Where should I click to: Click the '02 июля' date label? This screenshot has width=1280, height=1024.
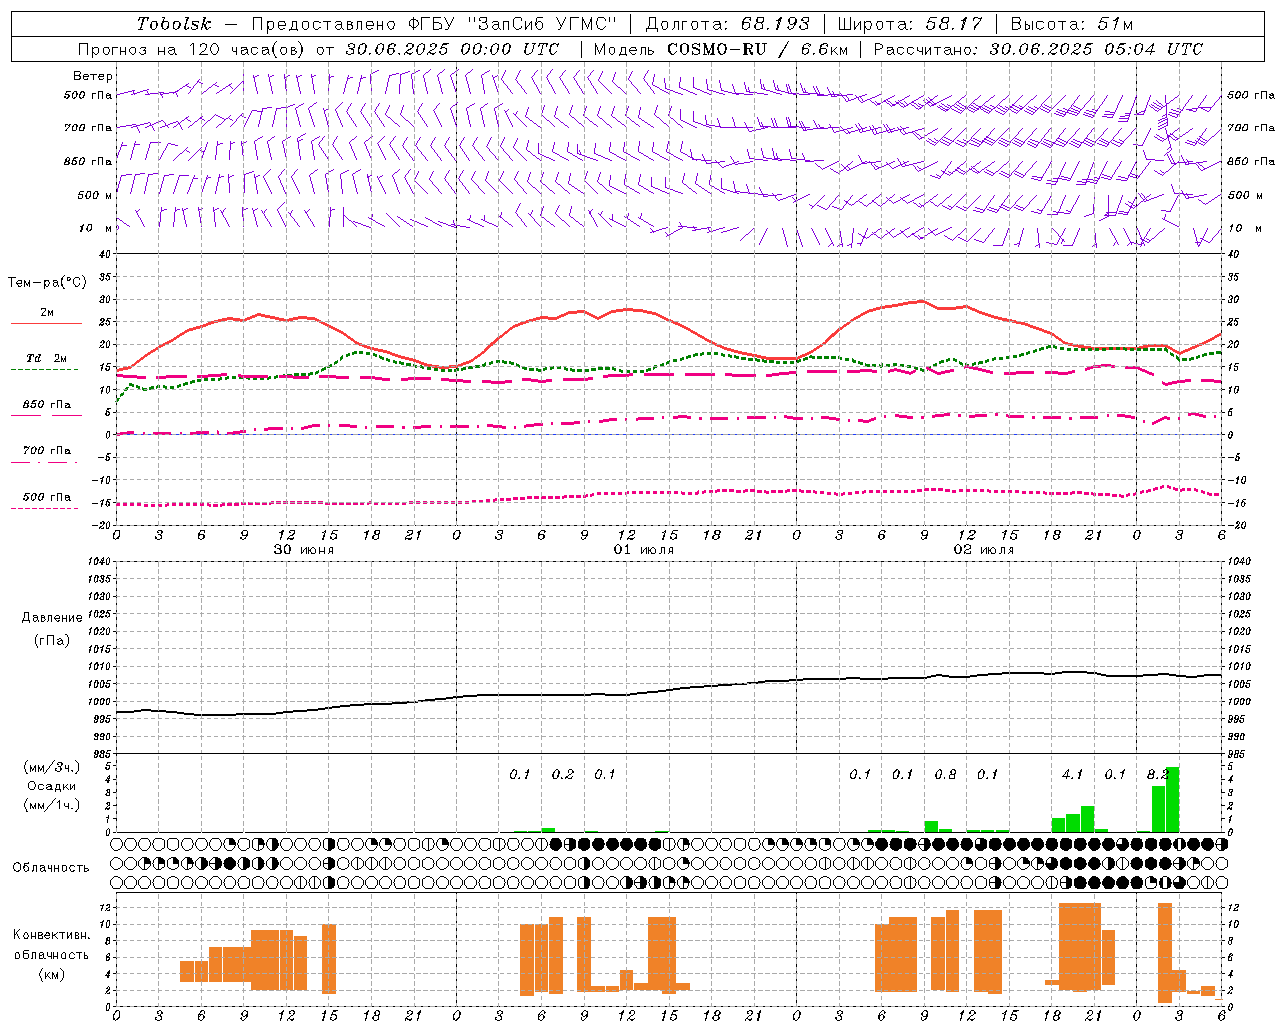(984, 550)
